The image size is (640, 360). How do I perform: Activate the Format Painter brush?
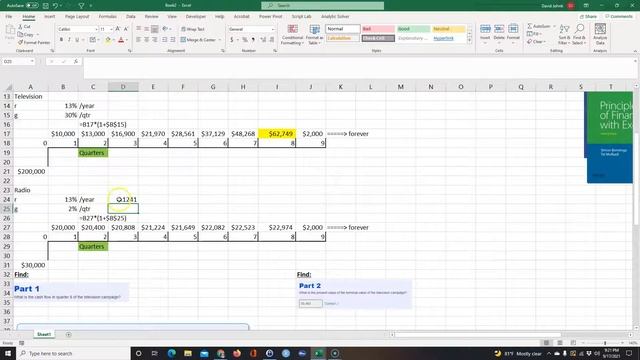[34, 42]
